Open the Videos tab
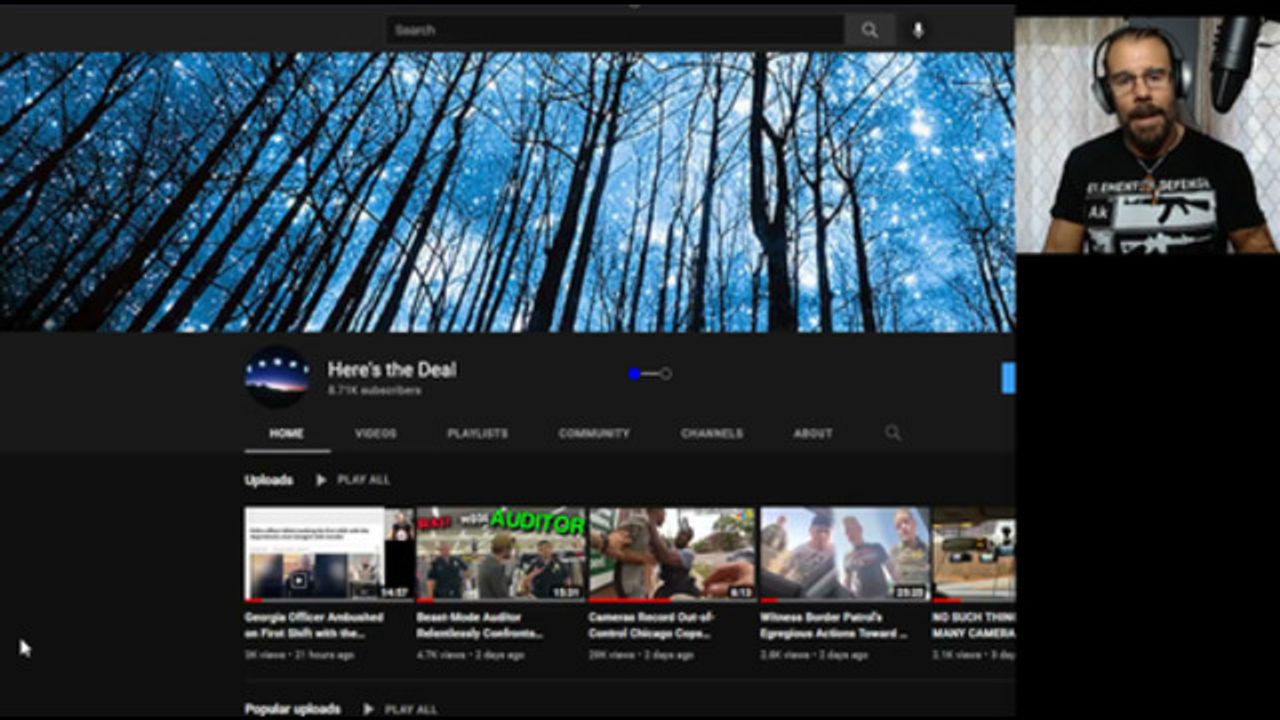Viewport: 1280px width, 720px height. (376, 433)
